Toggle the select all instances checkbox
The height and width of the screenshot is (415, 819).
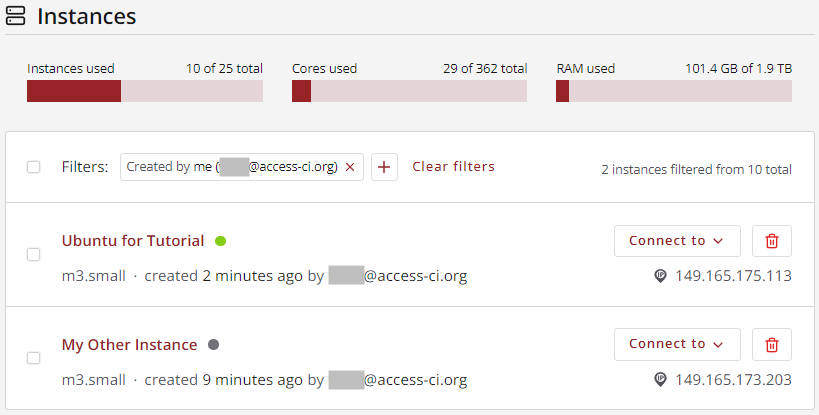[x=33, y=167]
